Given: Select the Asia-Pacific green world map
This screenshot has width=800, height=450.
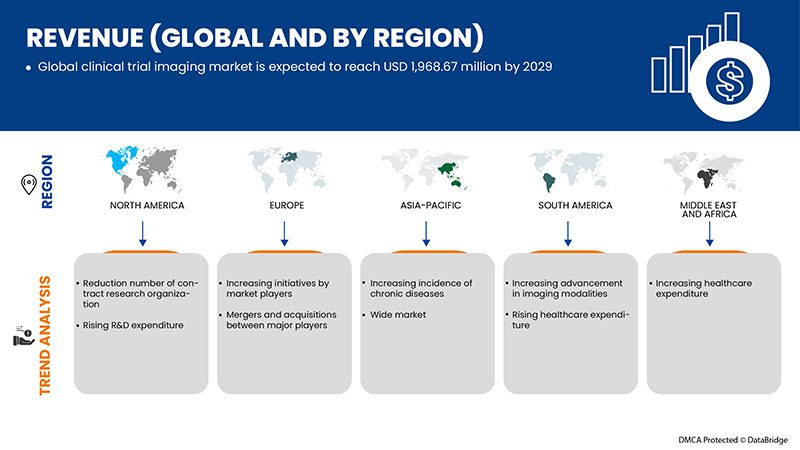Looking at the screenshot, I should [x=427, y=171].
